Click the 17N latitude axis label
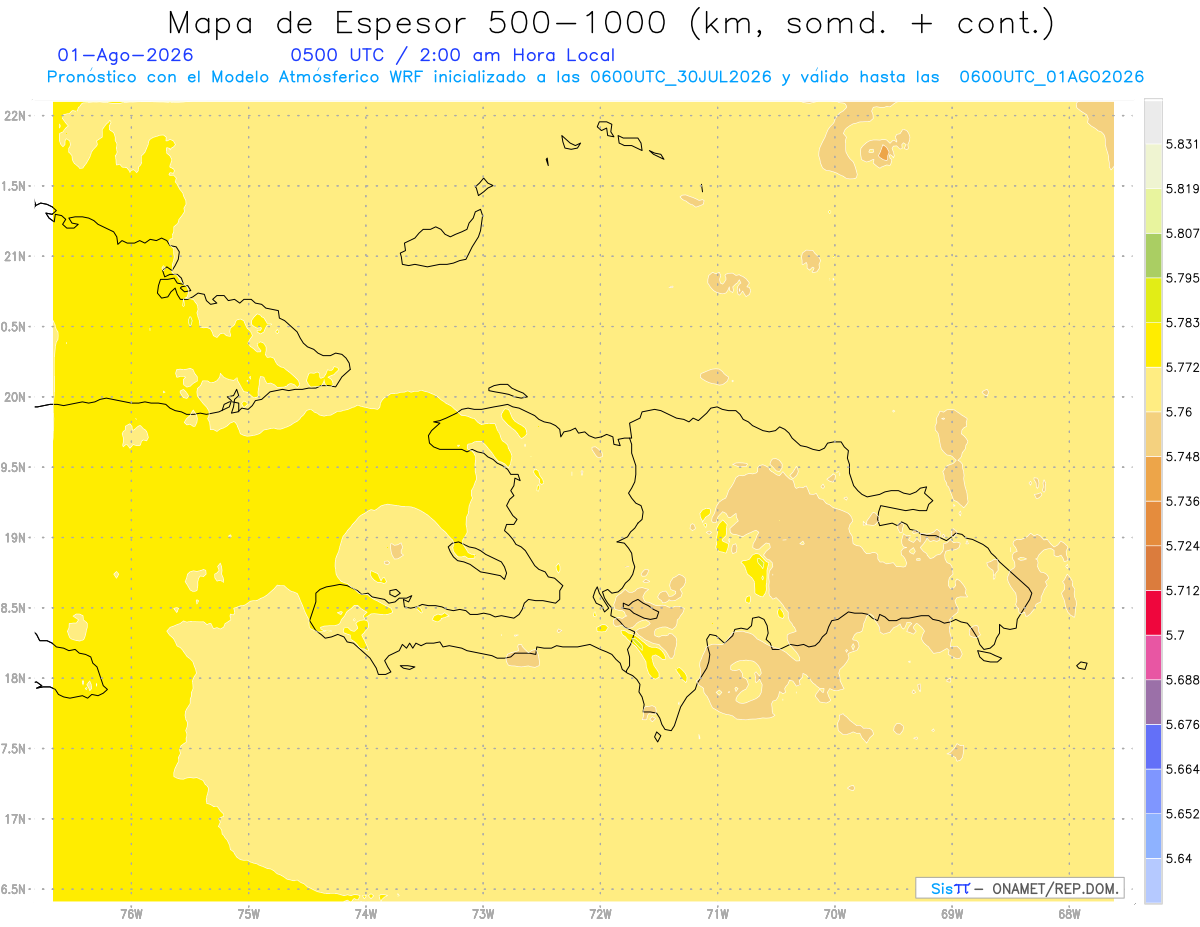Viewport: 1200px width, 927px height. coord(15,819)
